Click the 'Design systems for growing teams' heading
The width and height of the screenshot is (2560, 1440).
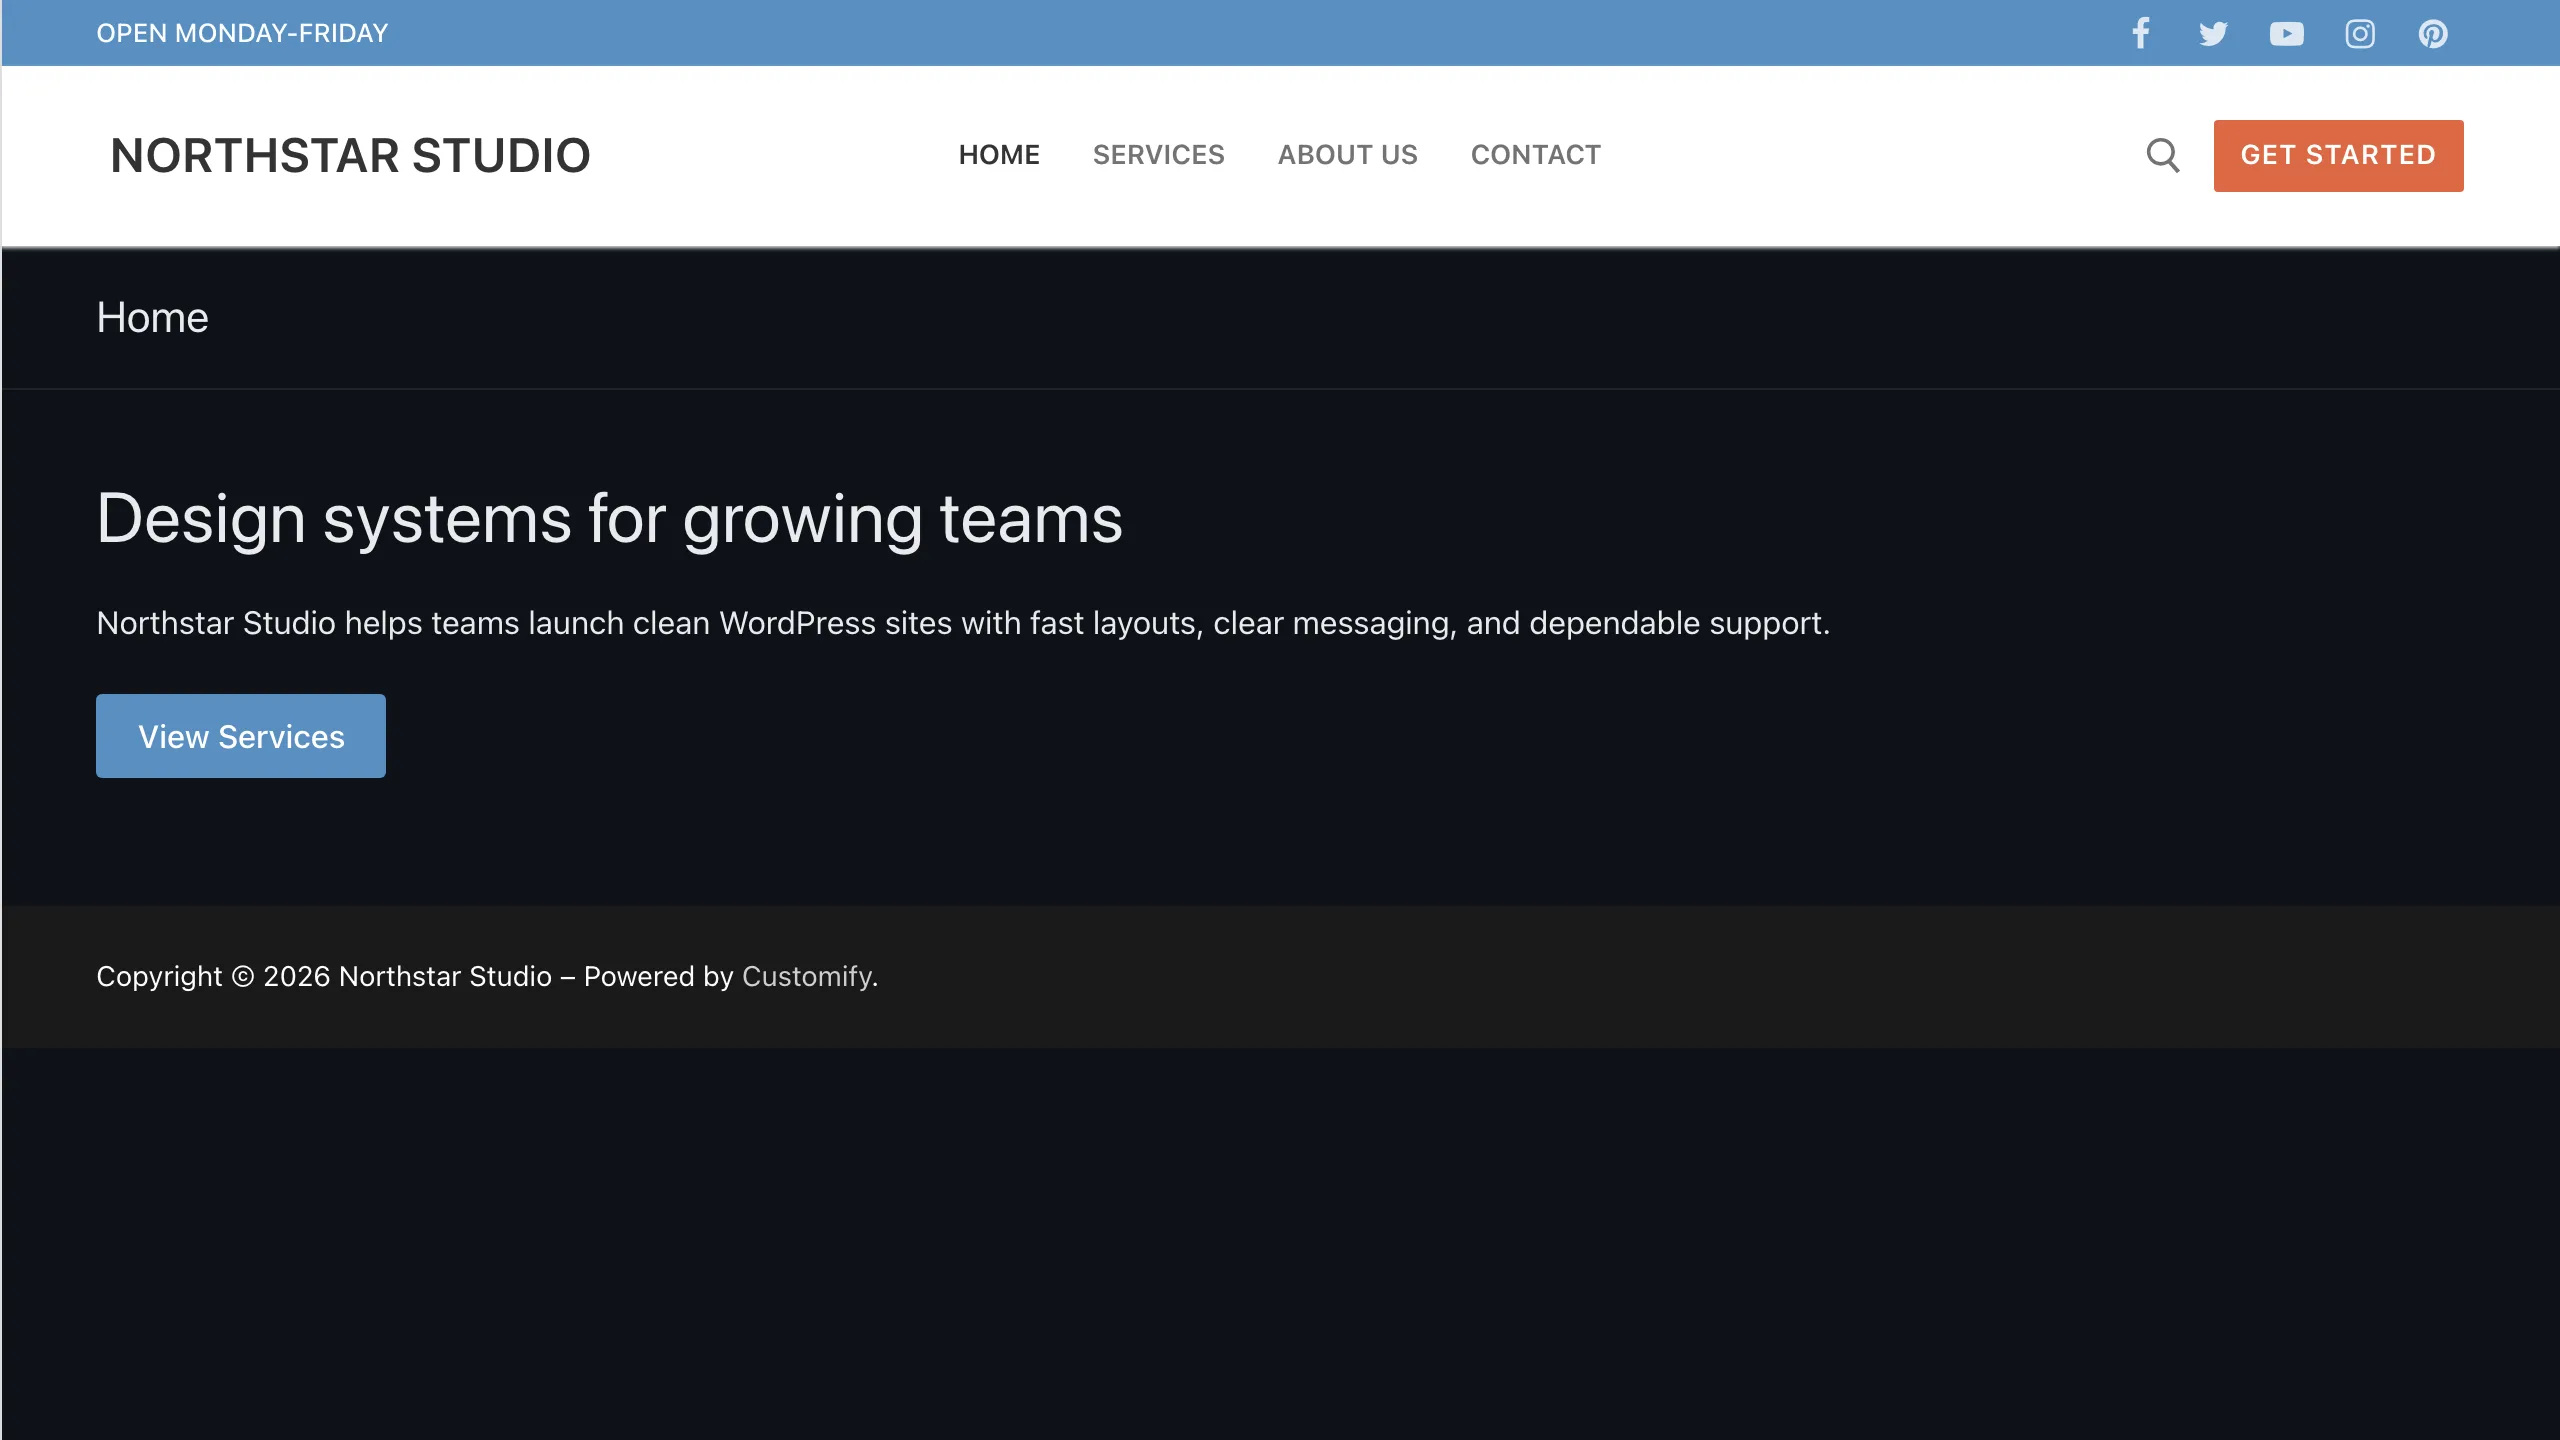click(609, 519)
